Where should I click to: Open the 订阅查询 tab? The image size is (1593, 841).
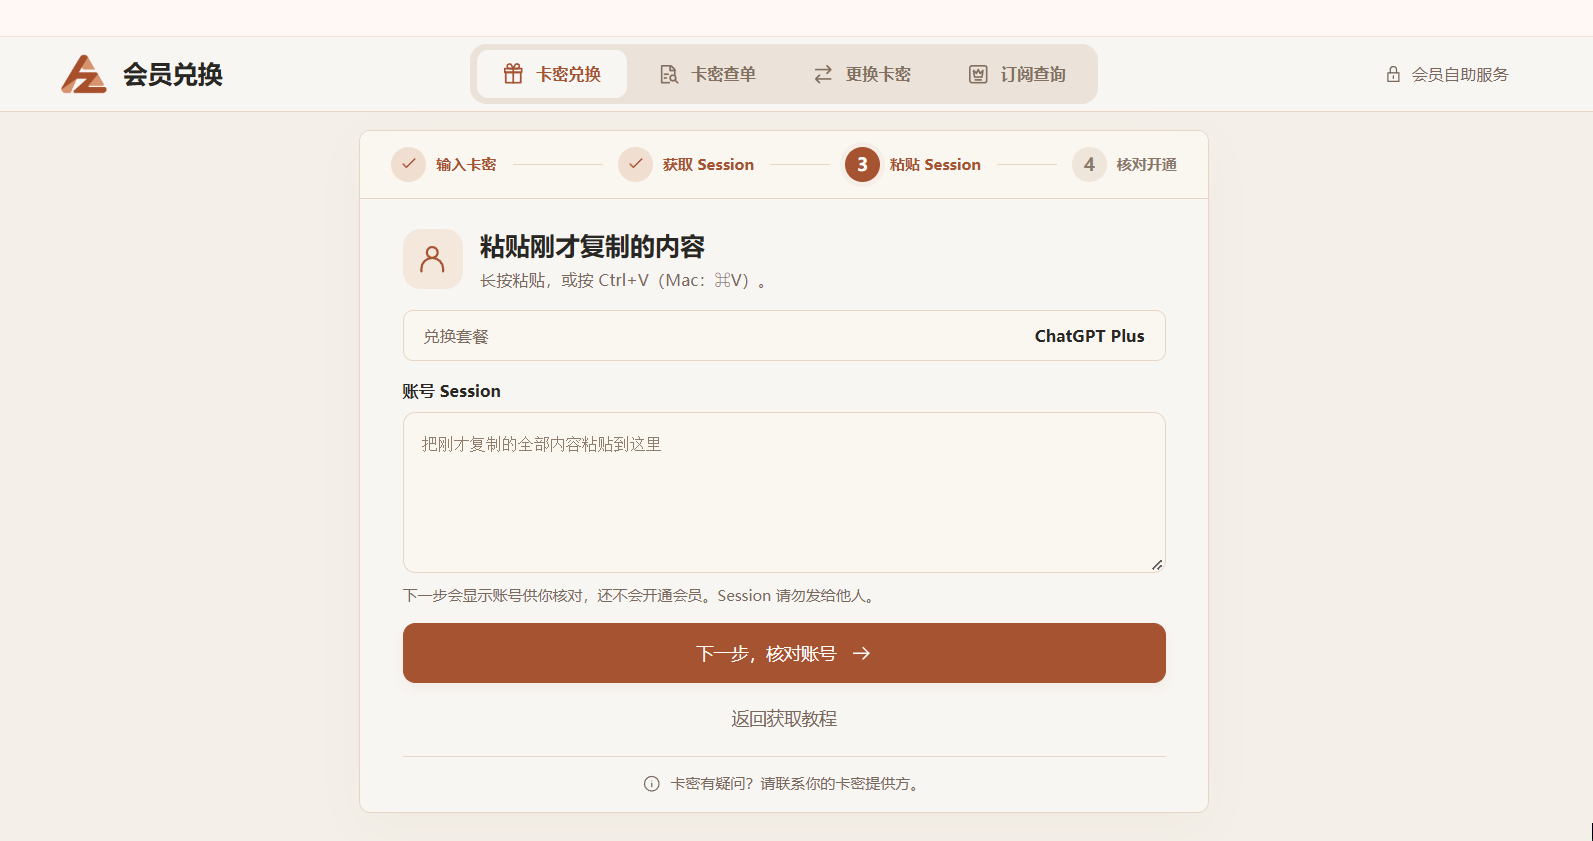click(1017, 74)
